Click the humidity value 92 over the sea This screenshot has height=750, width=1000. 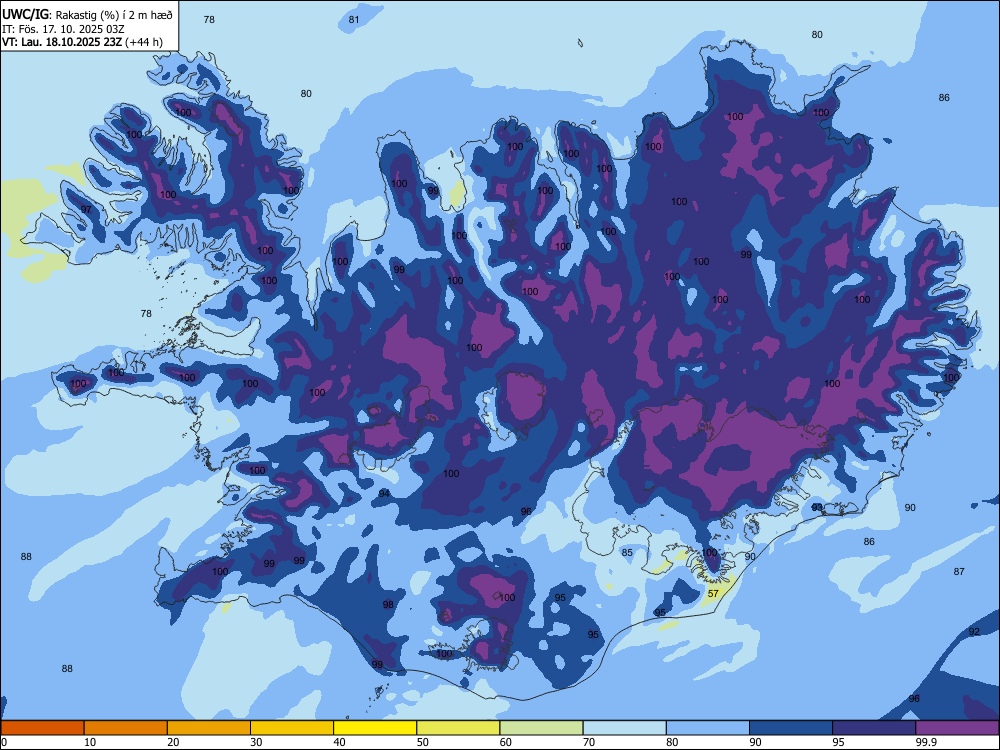[x=974, y=632]
